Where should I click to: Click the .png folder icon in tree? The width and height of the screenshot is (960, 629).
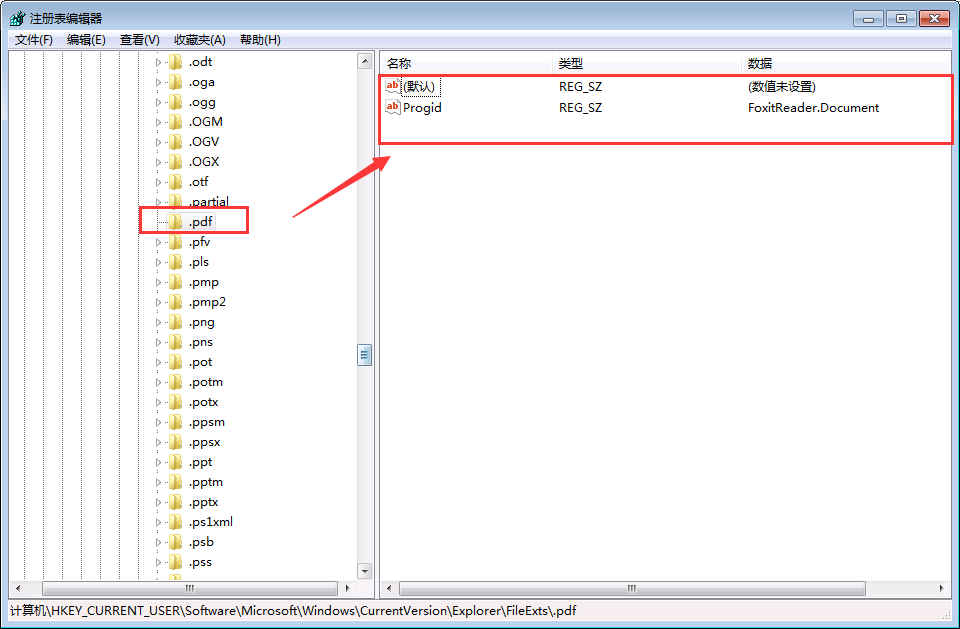coord(175,322)
